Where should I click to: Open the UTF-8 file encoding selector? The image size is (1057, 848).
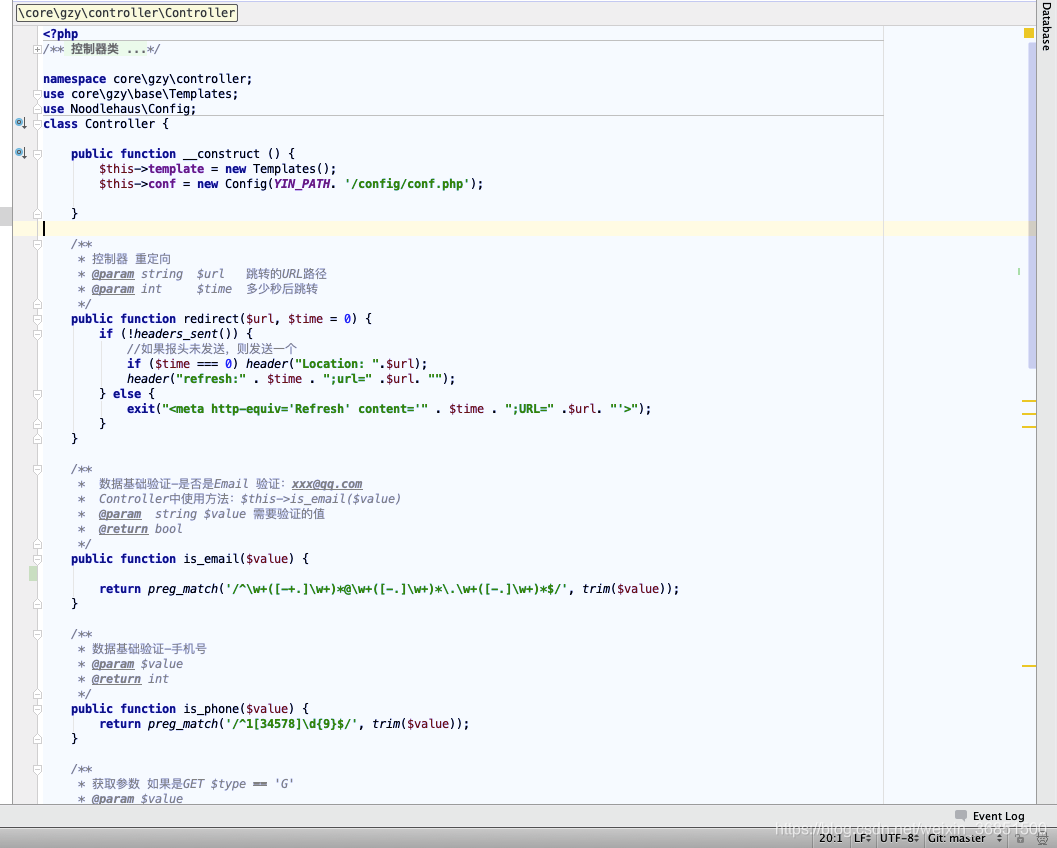(x=899, y=838)
